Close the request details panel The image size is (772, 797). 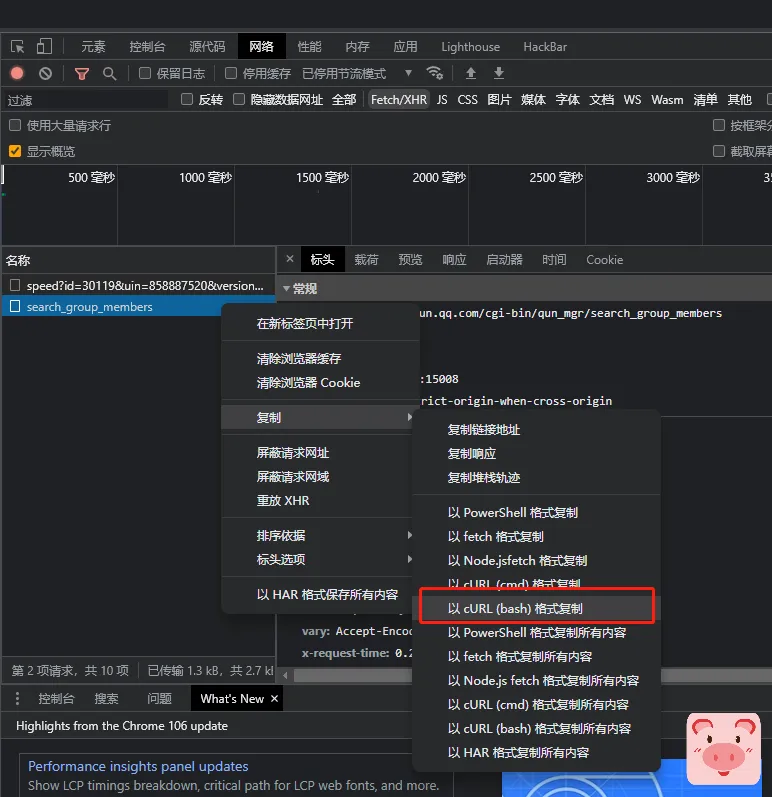(290, 259)
